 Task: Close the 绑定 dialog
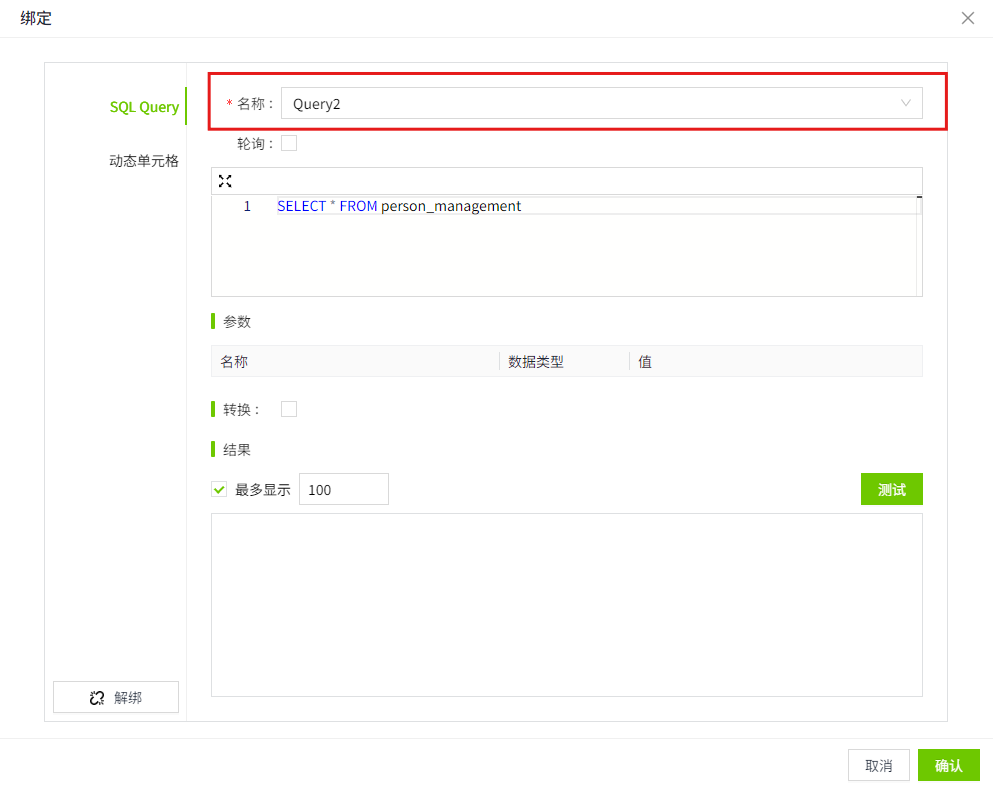(x=967, y=18)
